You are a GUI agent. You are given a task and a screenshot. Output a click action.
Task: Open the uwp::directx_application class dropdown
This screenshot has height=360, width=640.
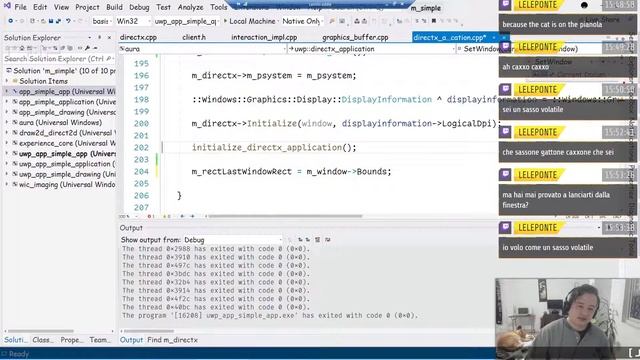[x=372, y=49]
